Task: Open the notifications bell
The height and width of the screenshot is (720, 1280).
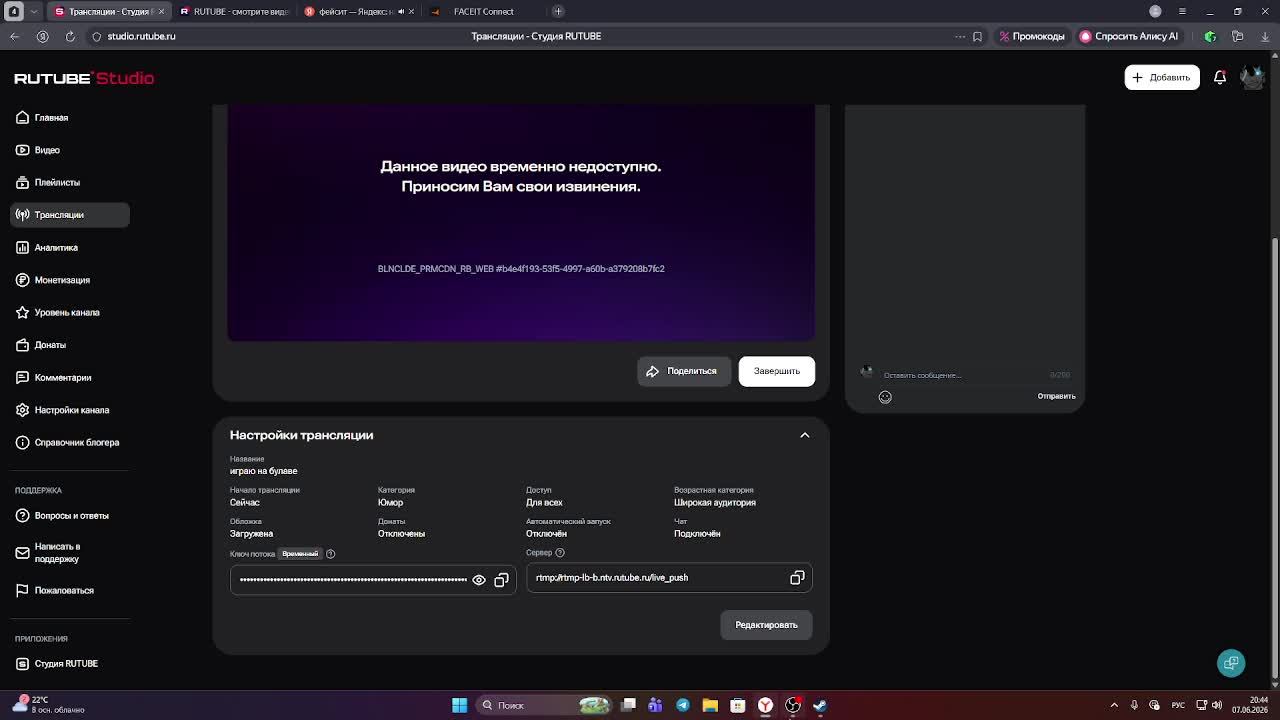Action: click(x=1220, y=77)
